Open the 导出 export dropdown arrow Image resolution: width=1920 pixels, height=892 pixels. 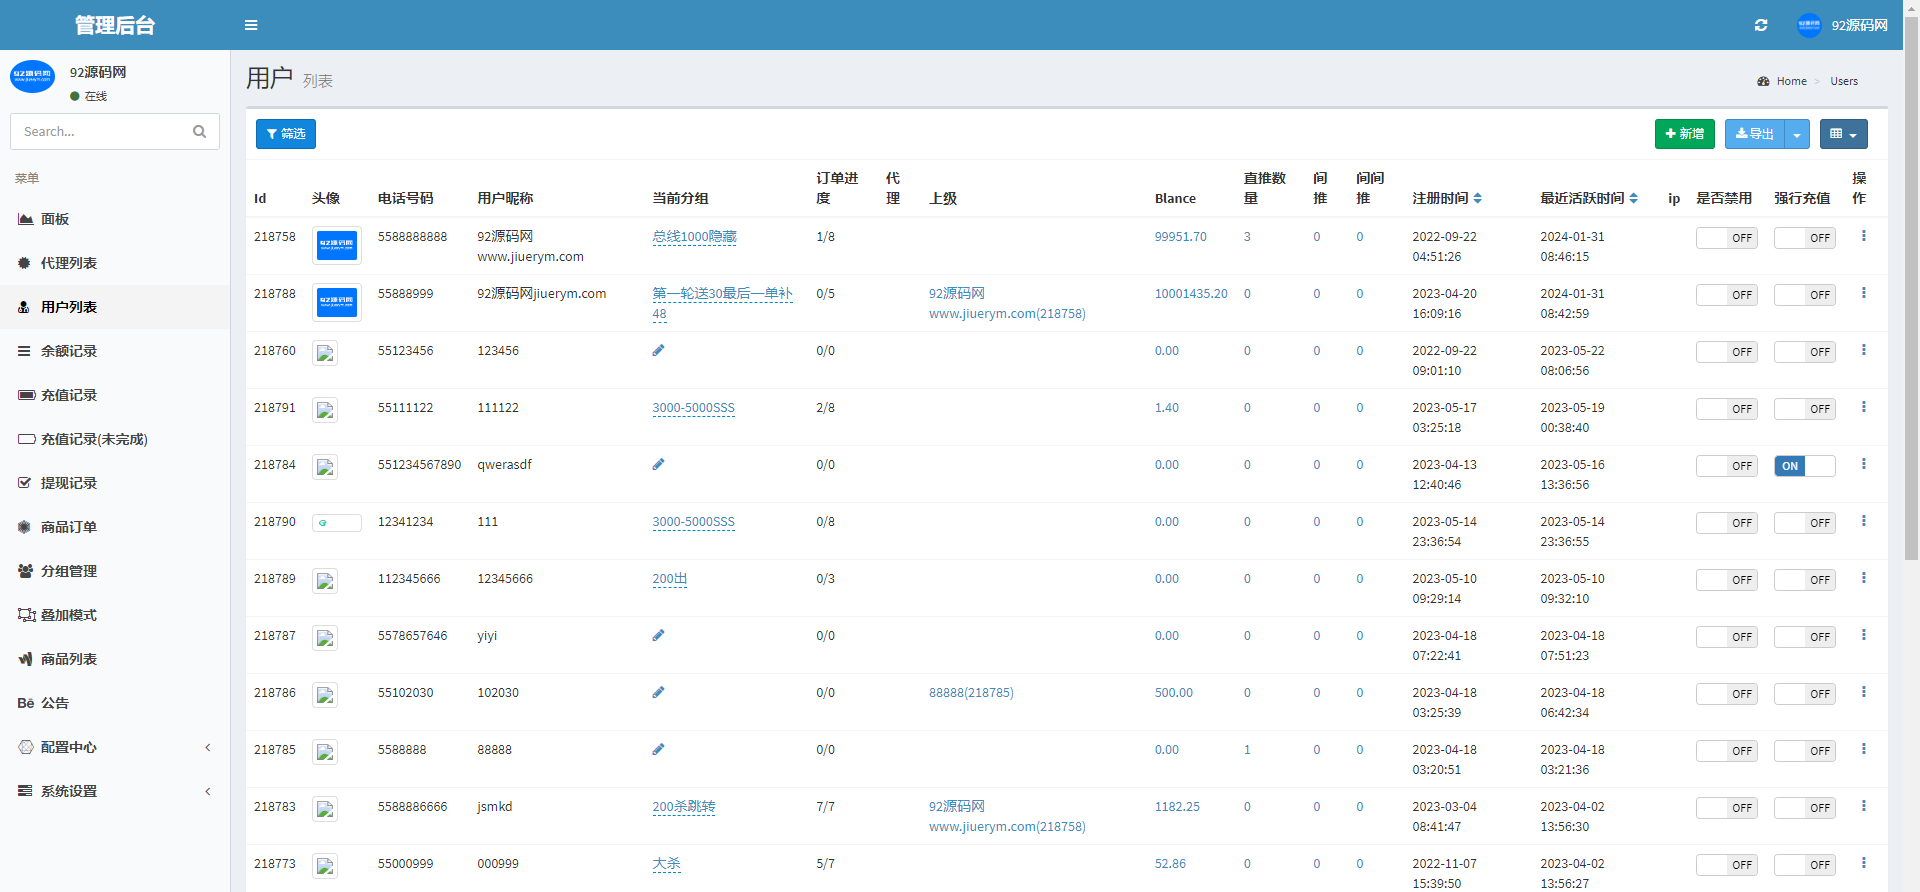tap(1798, 134)
